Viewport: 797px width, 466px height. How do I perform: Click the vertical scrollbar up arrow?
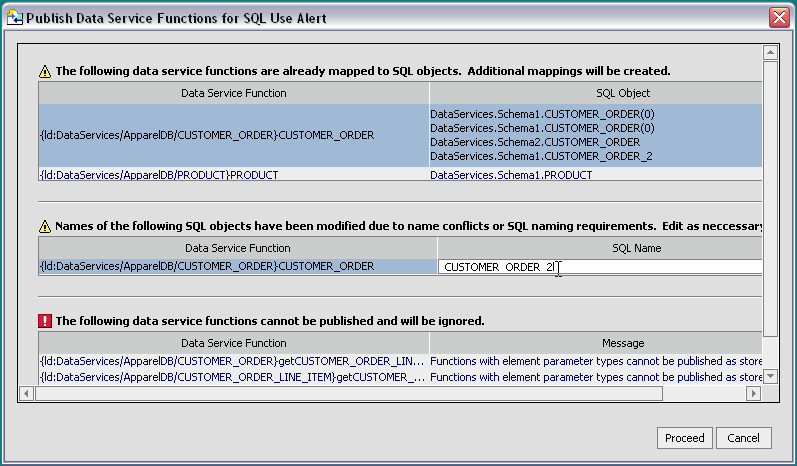point(771,52)
